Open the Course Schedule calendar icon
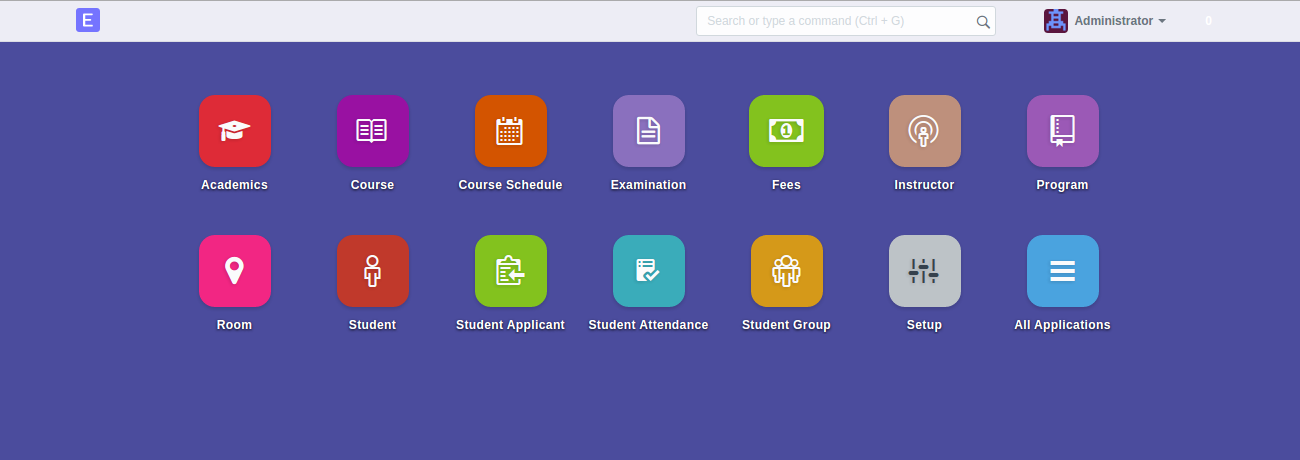This screenshot has width=1300, height=460. [510, 131]
